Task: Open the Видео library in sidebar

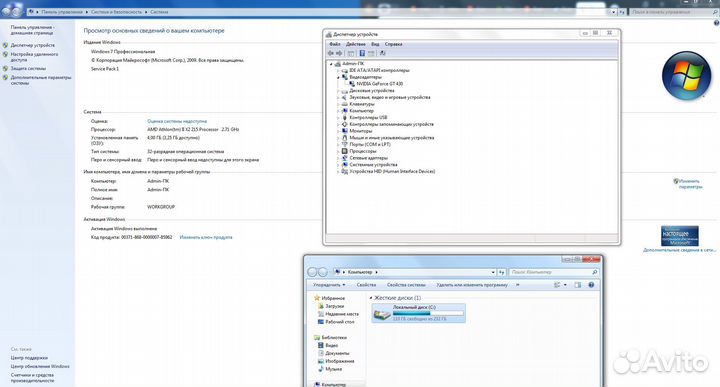Action: (332, 345)
